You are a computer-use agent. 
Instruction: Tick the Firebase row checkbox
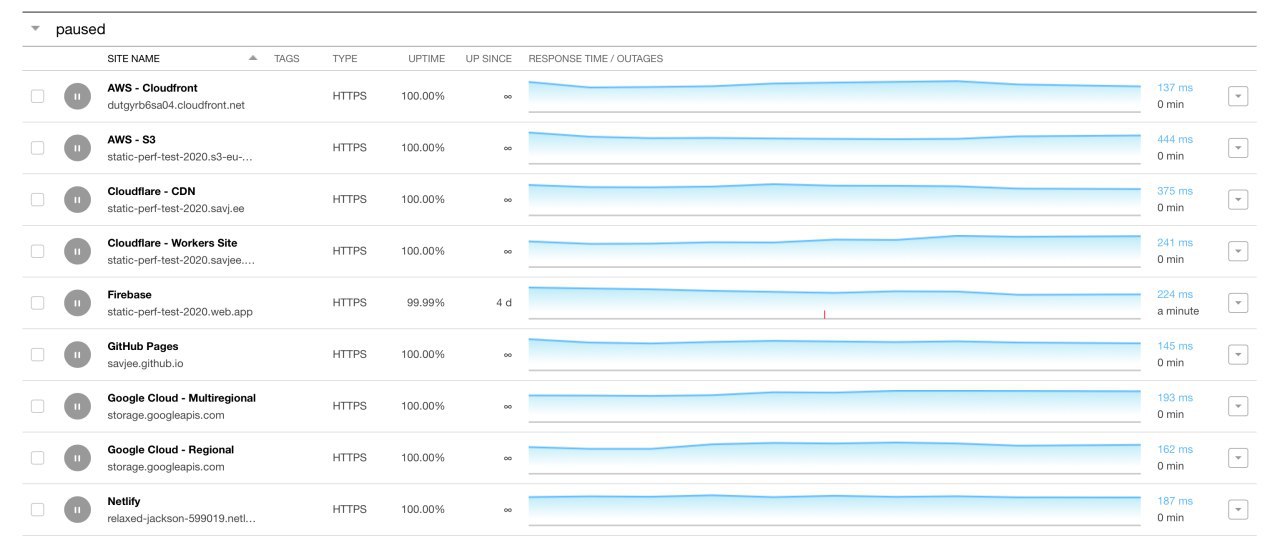(37, 303)
